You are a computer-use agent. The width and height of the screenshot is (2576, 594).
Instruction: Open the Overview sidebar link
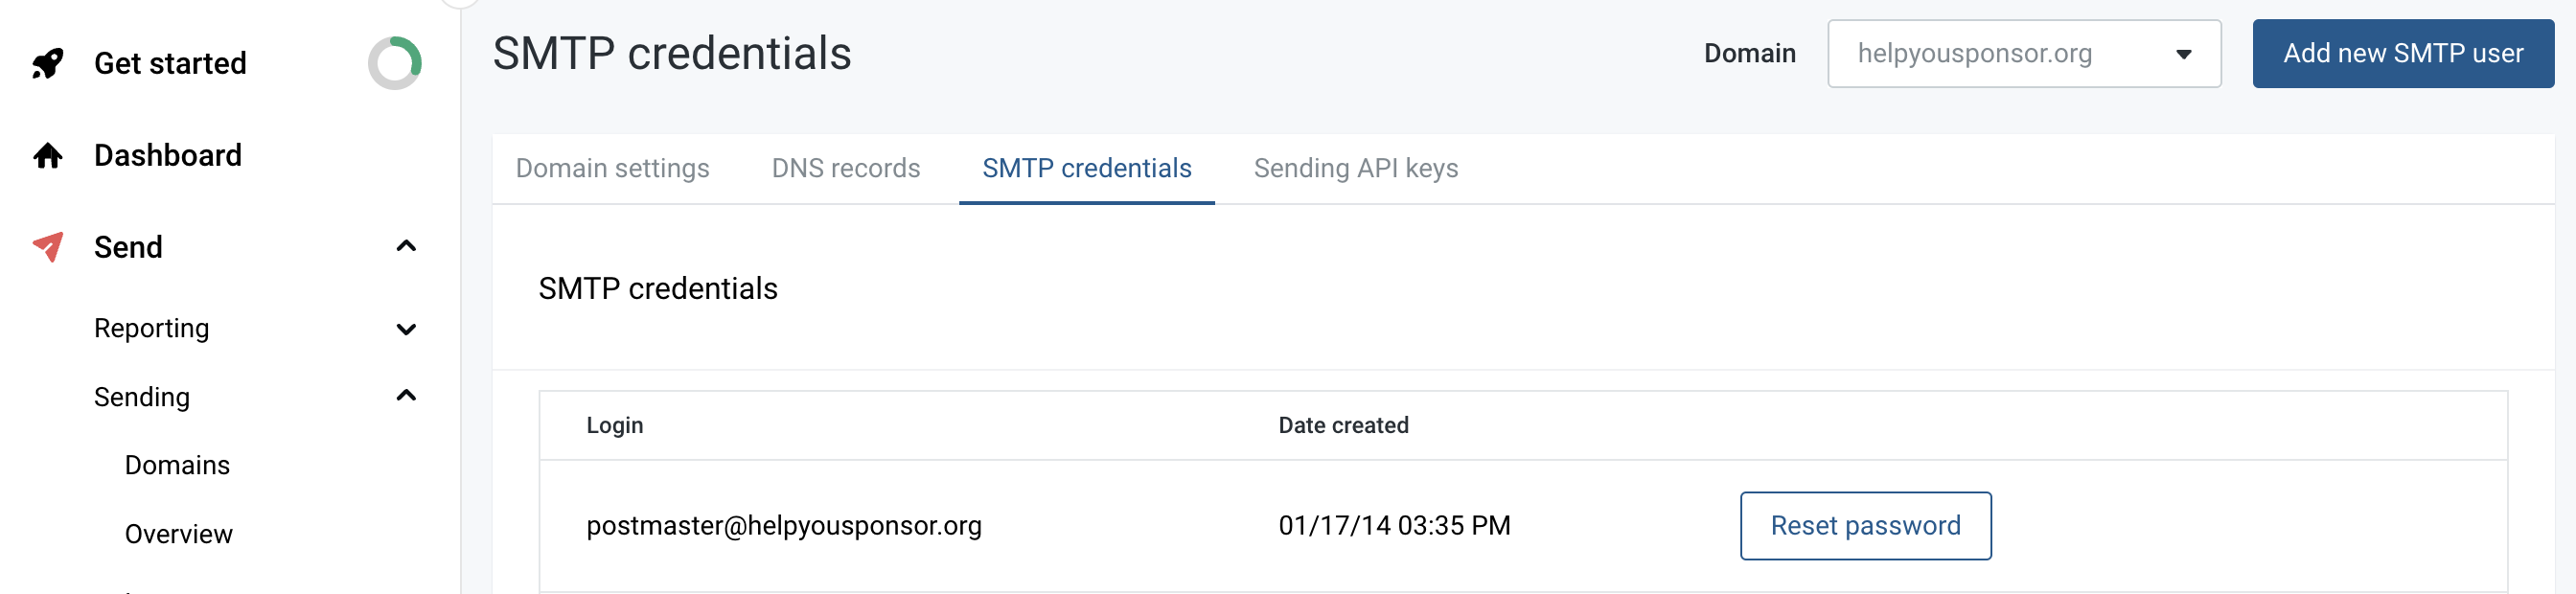(178, 535)
